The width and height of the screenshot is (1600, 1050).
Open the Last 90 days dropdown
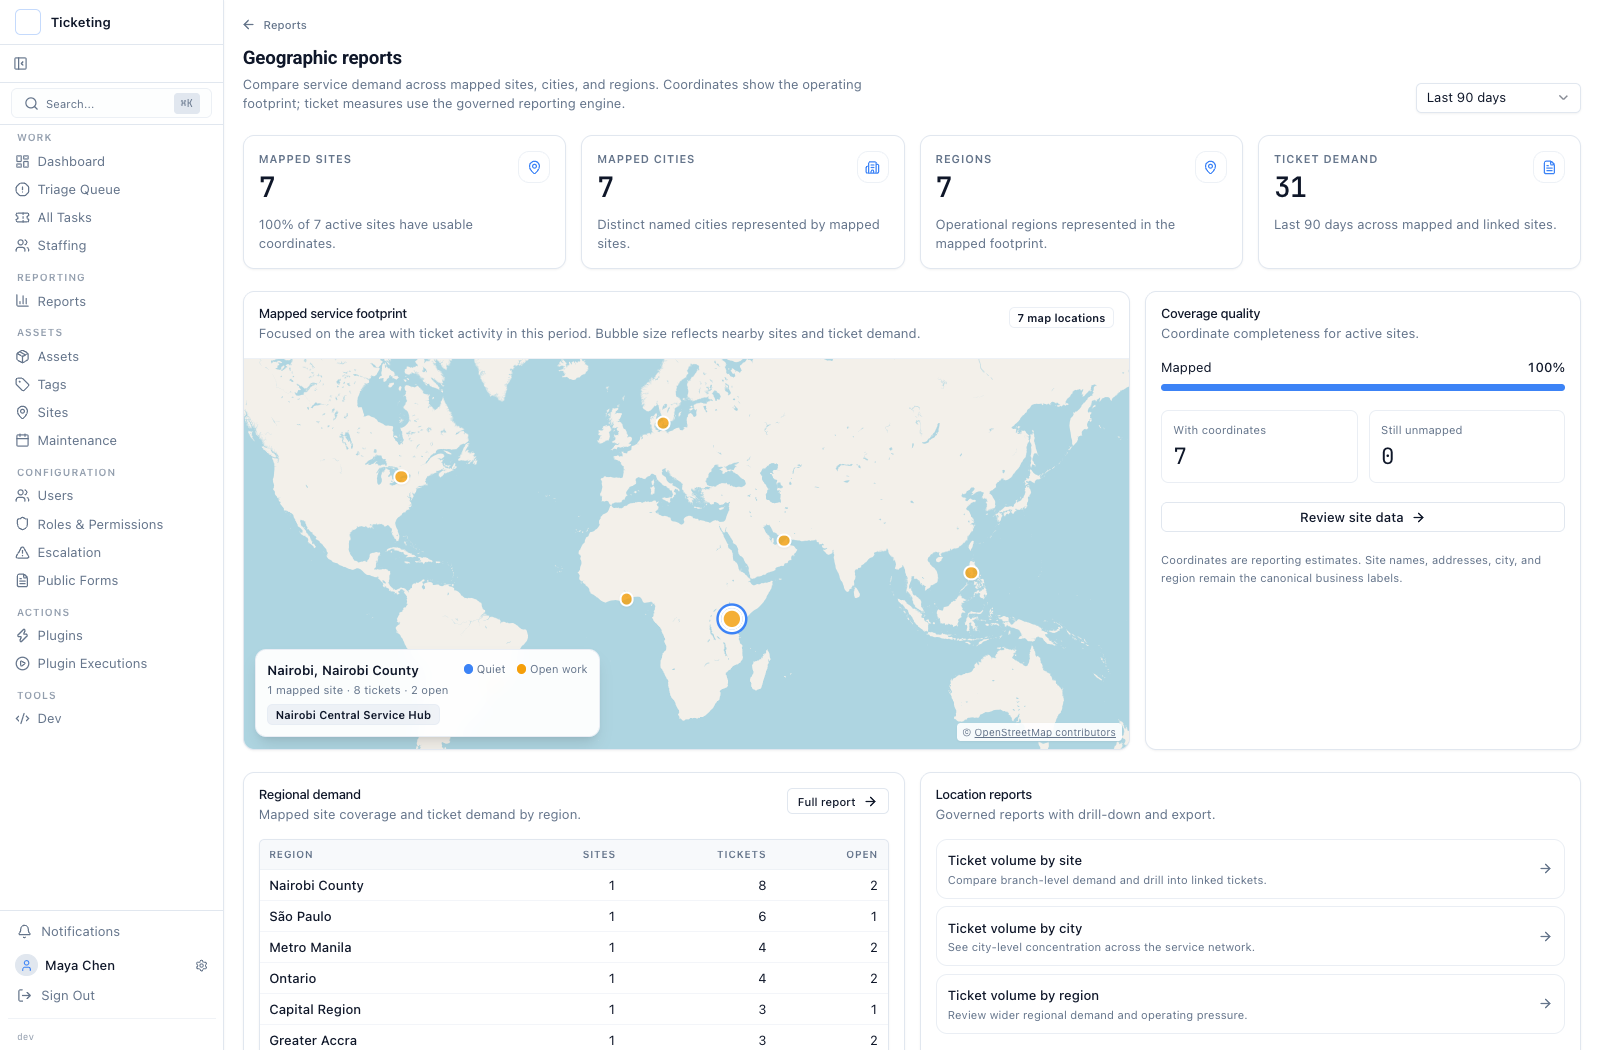tap(1498, 98)
